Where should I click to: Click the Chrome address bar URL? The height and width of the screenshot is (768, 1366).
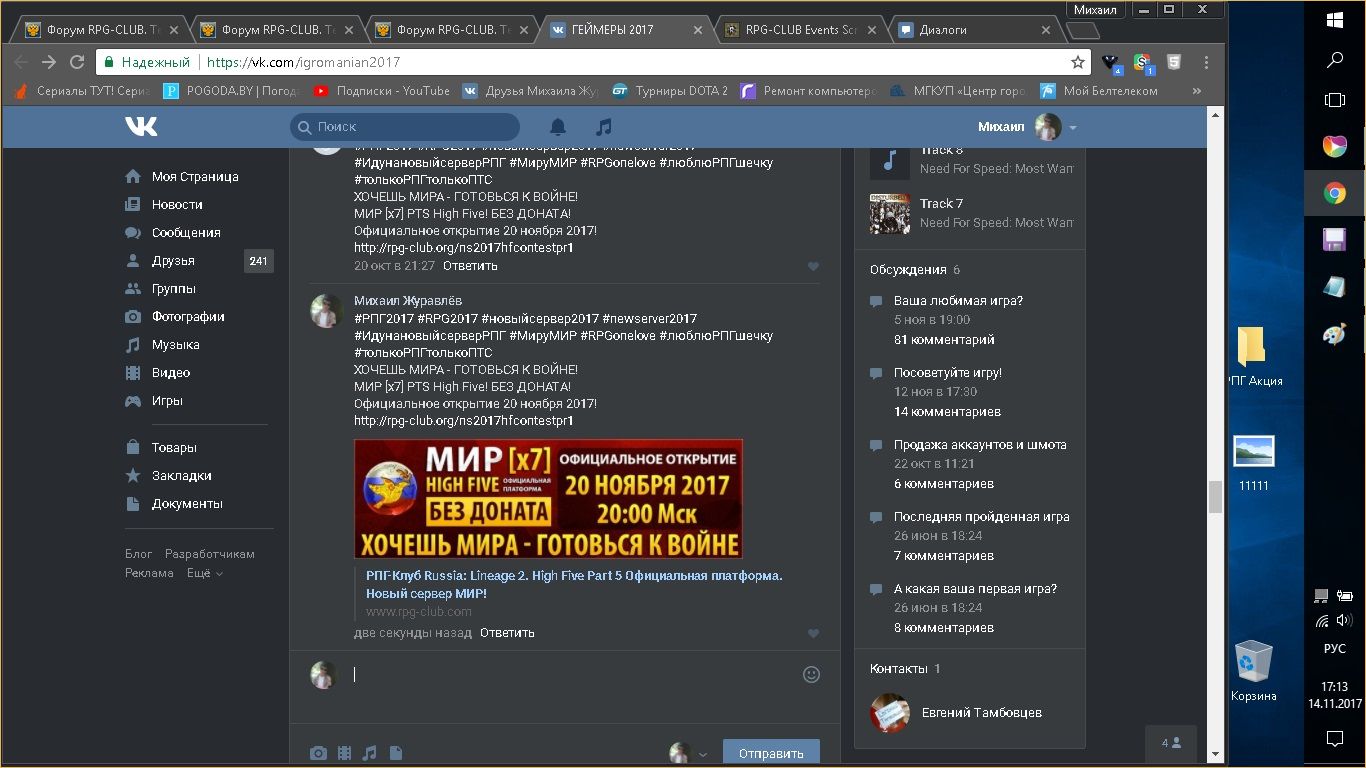point(302,62)
